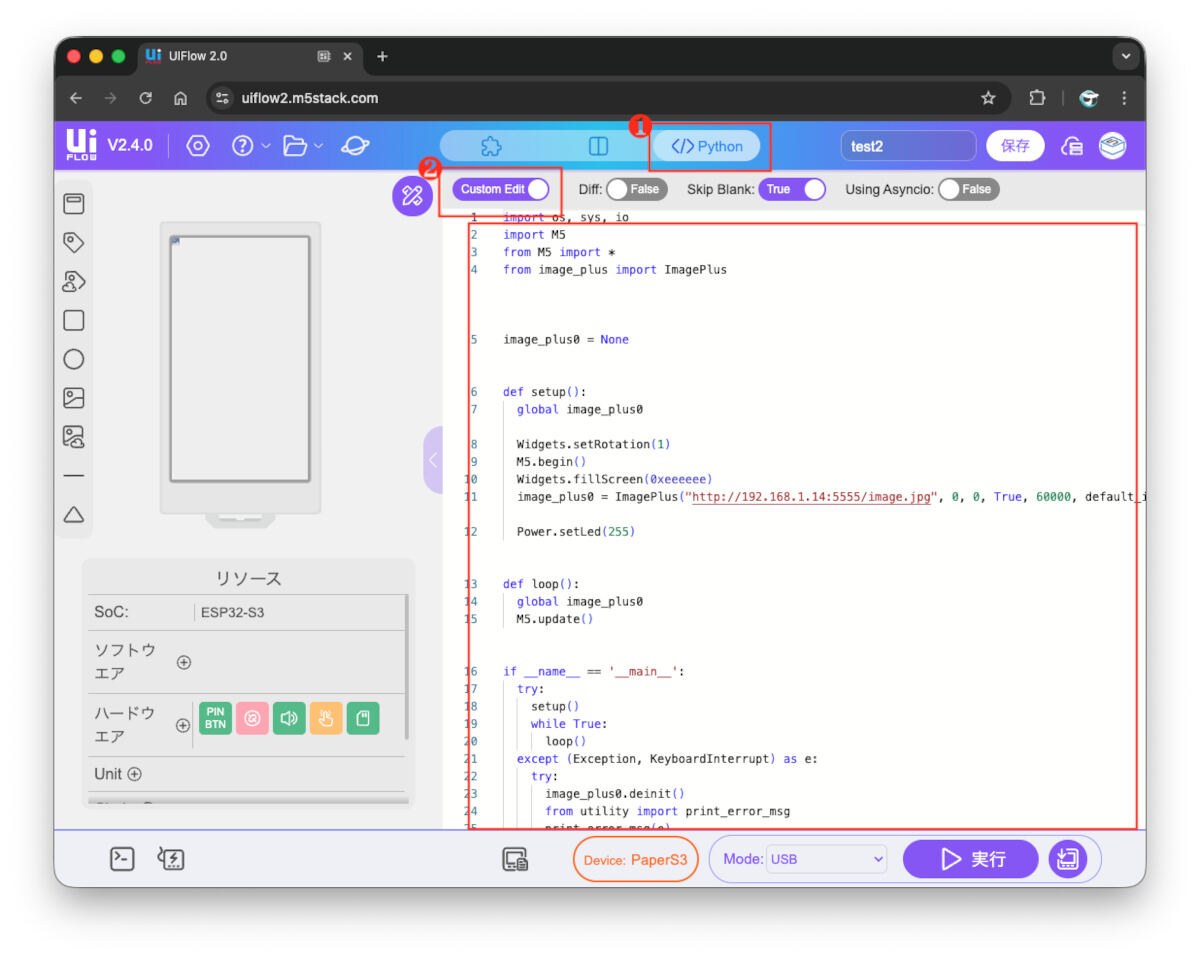Turn off the Skip Blank toggle
This screenshot has height=959, width=1200.
[x=791, y=189]
